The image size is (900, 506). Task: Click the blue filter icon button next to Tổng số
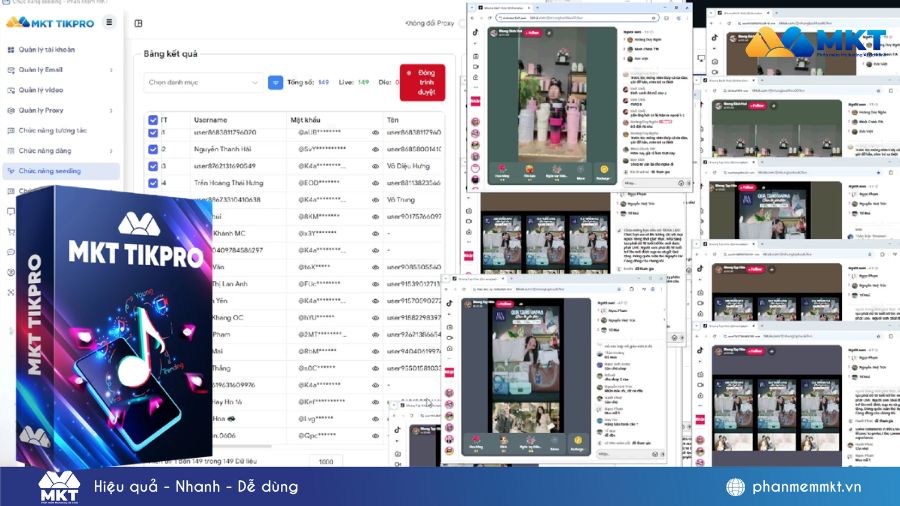pos(276,83)
